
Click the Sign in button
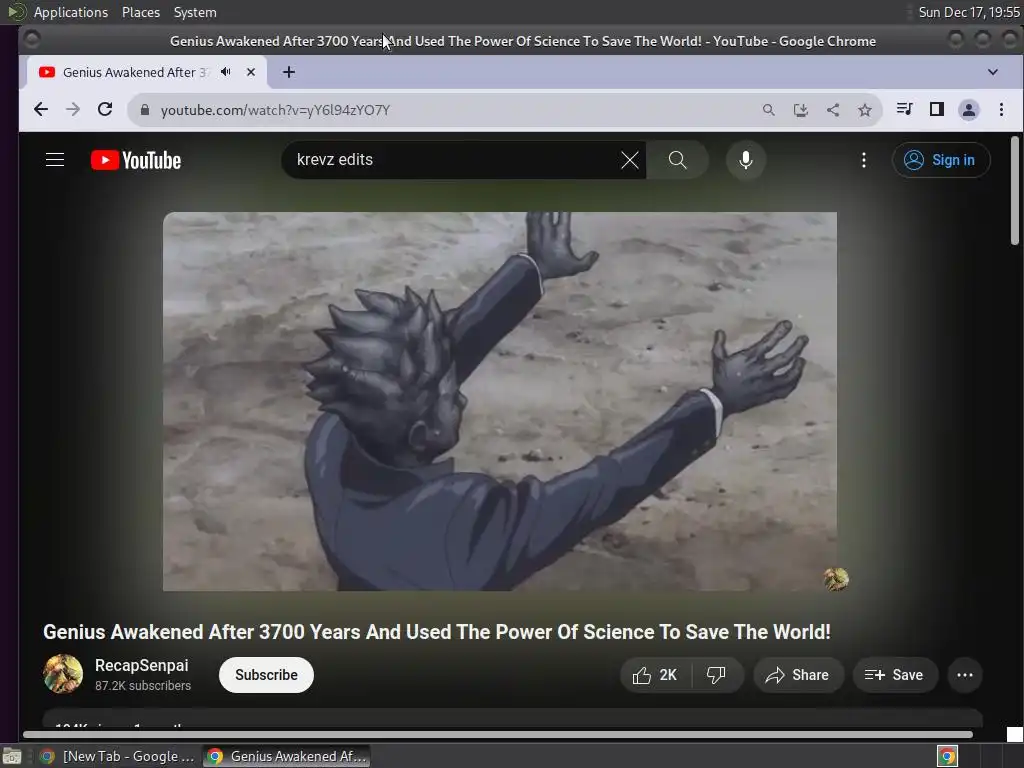click(x=940, y=160)
